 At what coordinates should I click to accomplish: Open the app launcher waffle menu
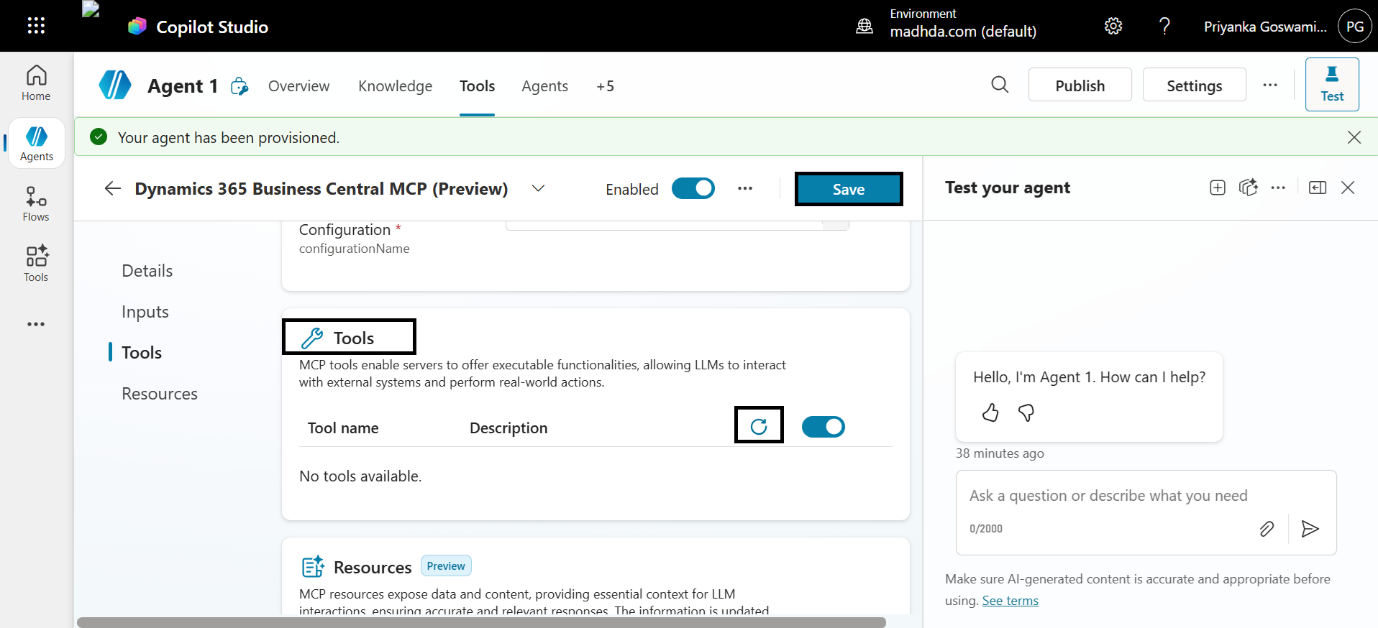[x=36, y=25]
